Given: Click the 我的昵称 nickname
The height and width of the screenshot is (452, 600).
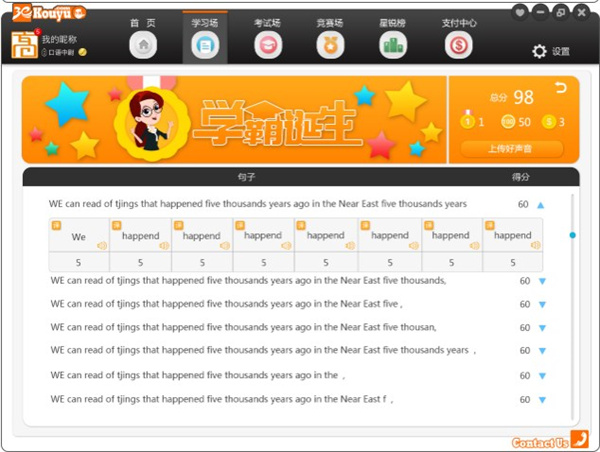Looking at the screenshot, I should [x=59, y=39].
